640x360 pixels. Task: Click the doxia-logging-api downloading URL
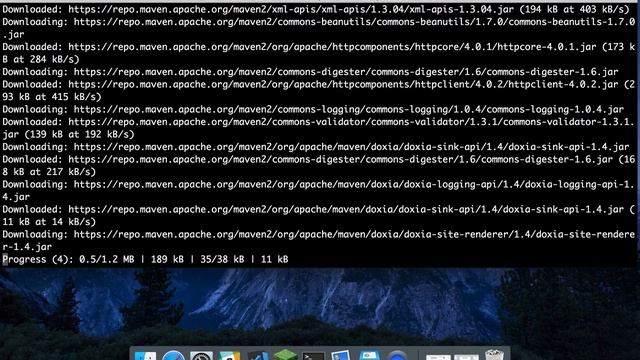354,184
